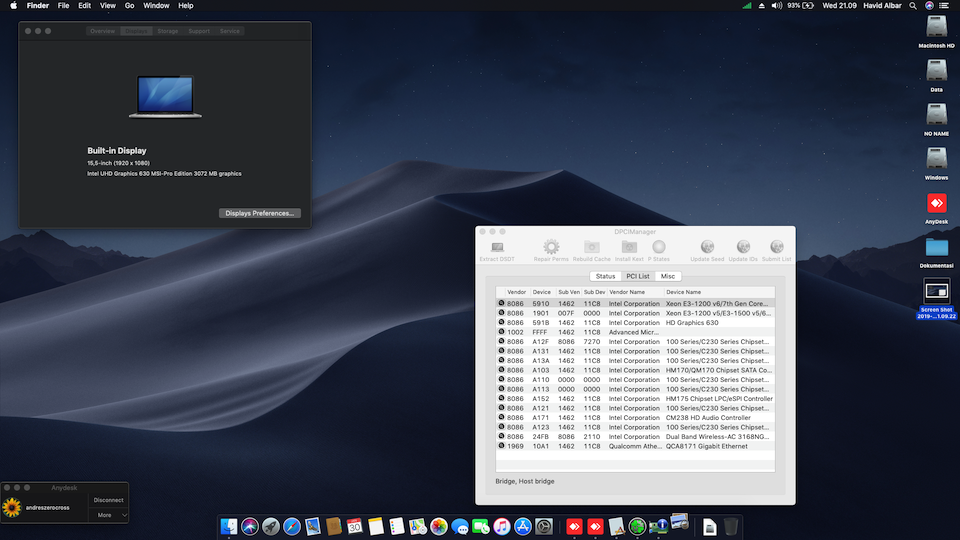The height and width of the screenshot is (540, 960).
Task: Expand the More dropdown in AnyDesk panel
Action: [109, 515]
